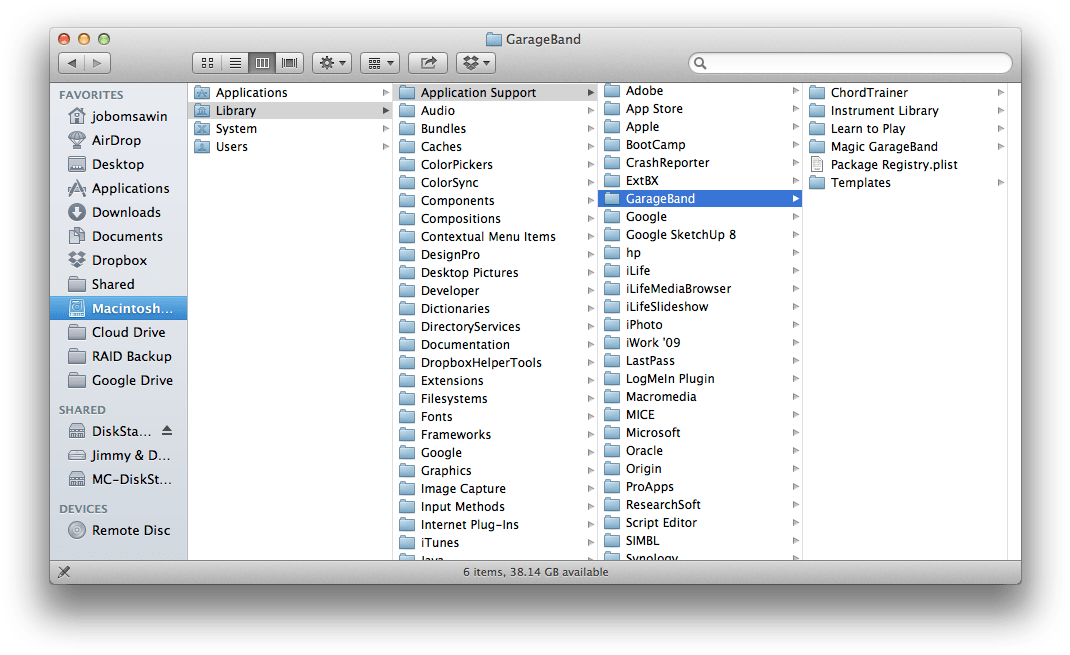Select the Jimmy & D... shared computer
The image size is (1070, 655).
[119, 455]
